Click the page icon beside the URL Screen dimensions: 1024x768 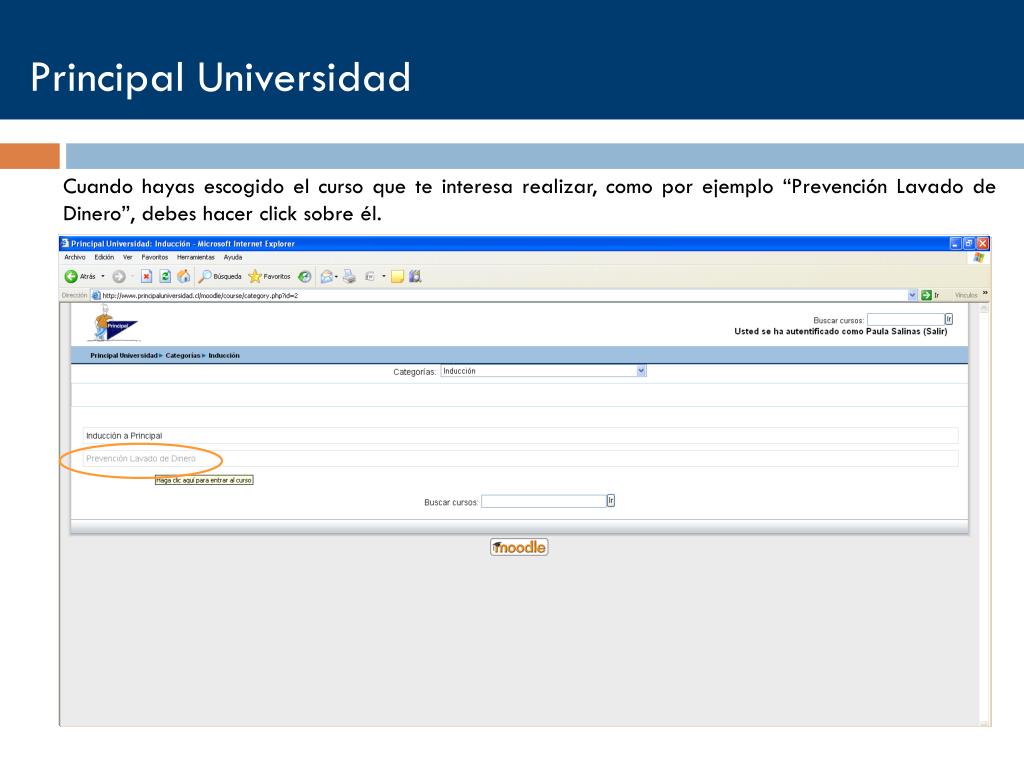pos(96,295)
